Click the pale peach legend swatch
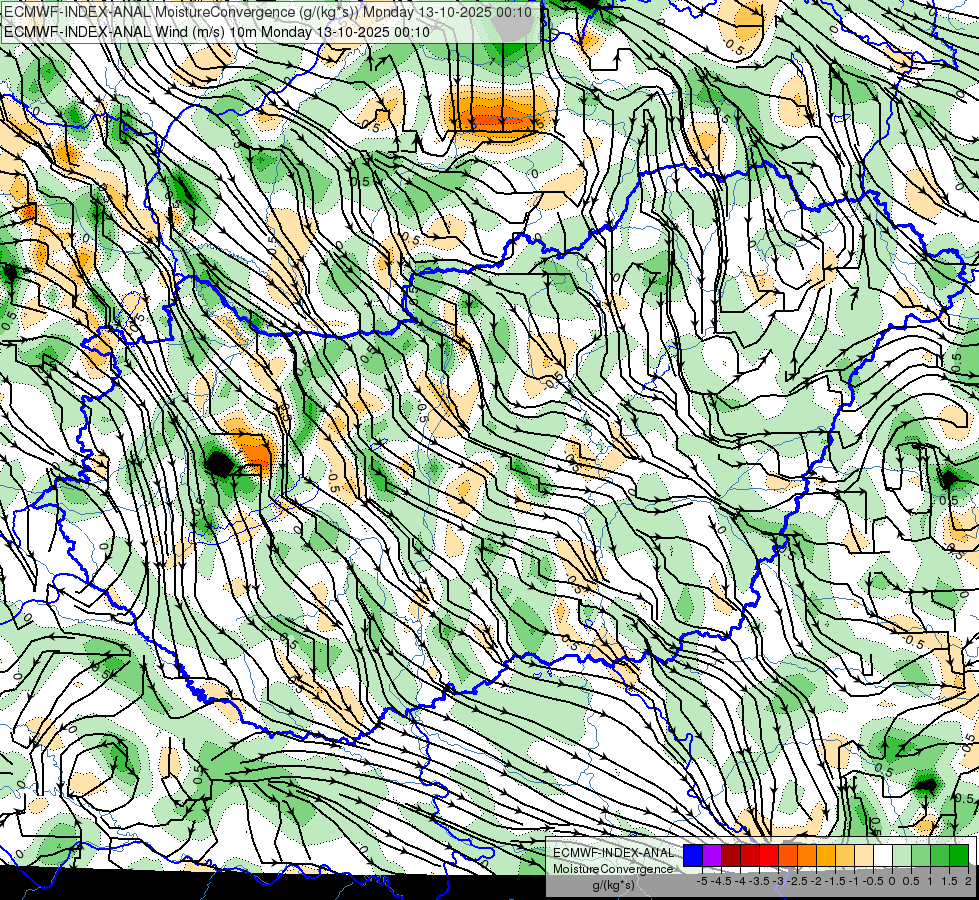Image resolution: width=979 pixels, height=900 pixels. click(x=864, y=855)
